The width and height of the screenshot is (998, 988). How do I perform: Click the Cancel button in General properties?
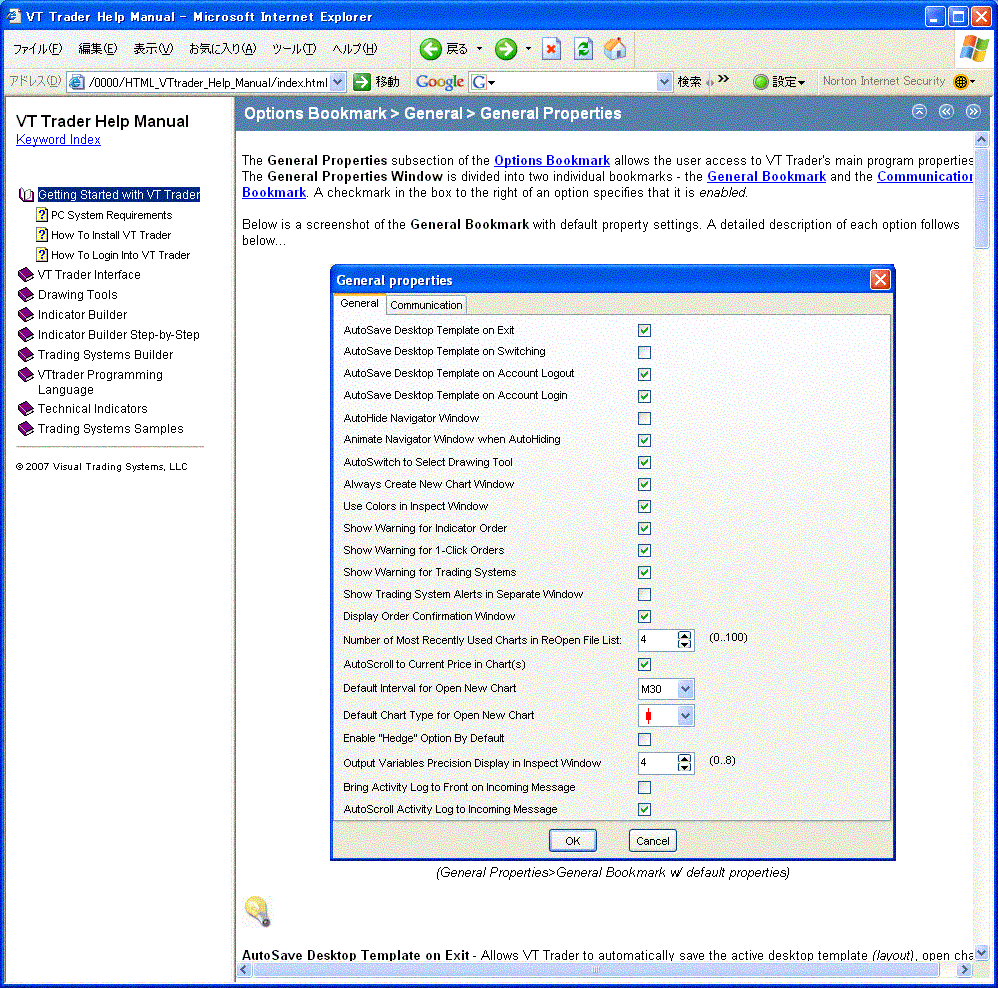[652, 840]
